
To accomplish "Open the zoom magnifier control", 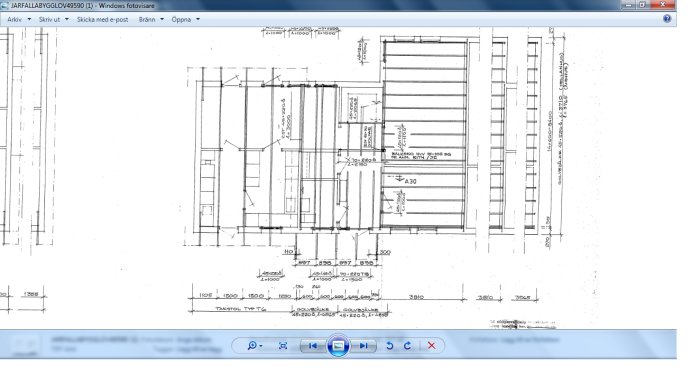I will point(252,345).
